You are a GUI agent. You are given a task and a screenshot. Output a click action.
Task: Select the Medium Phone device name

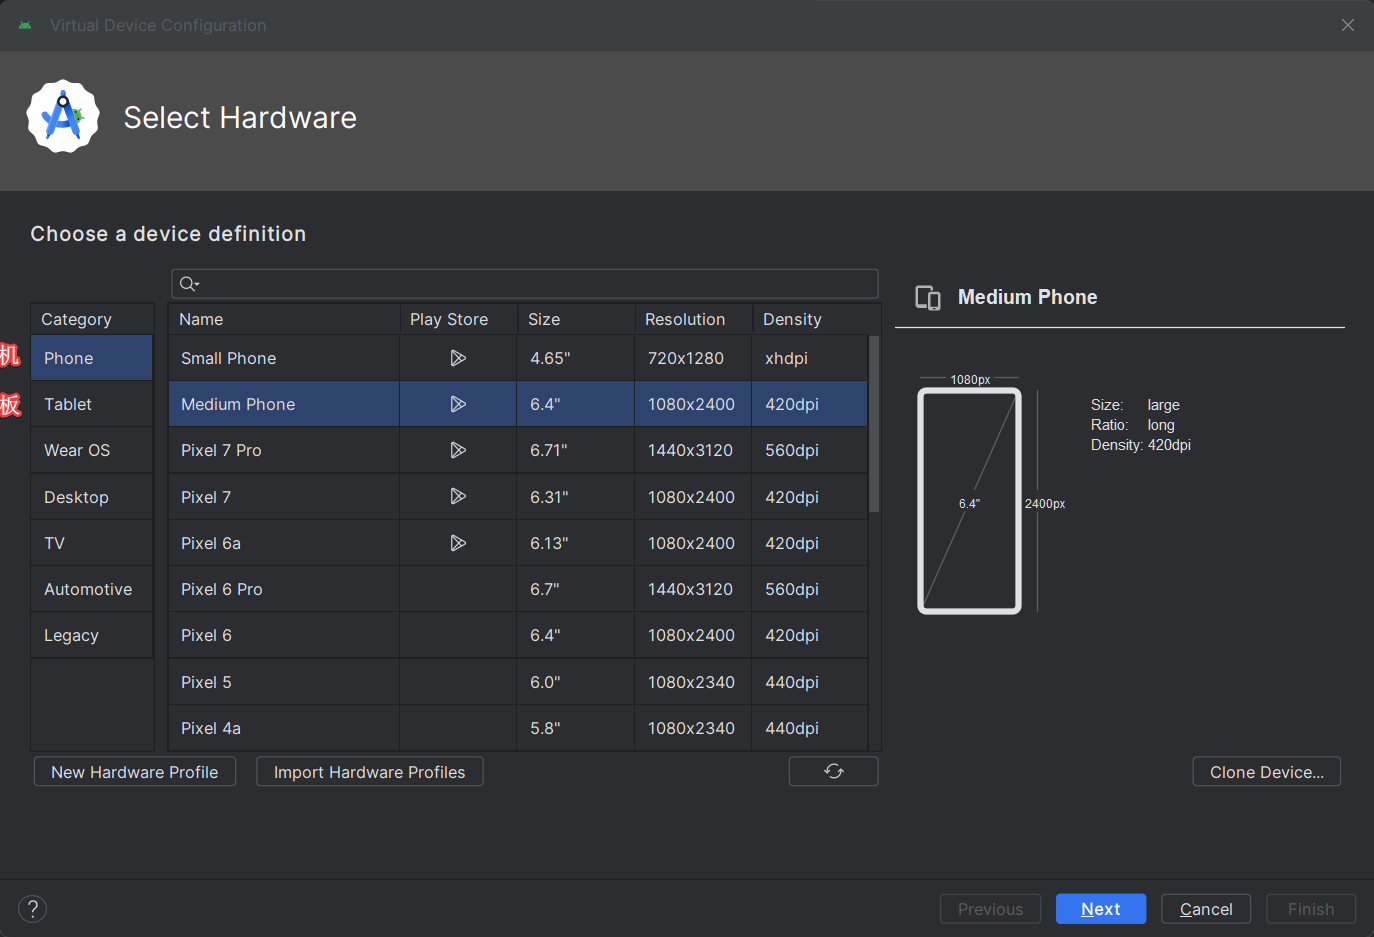coord(238,404)
